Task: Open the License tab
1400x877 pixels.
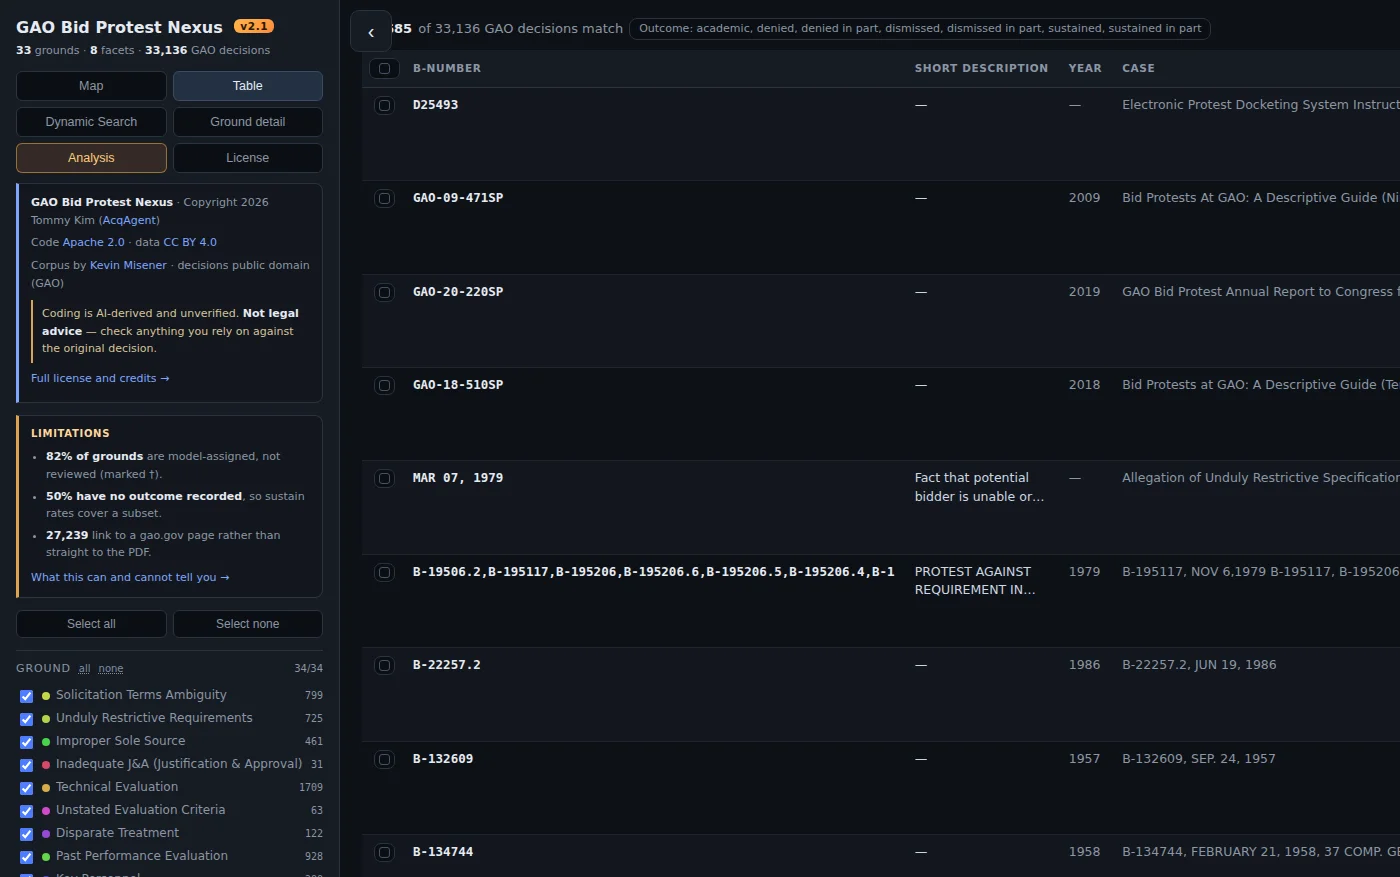Action: 248,158
